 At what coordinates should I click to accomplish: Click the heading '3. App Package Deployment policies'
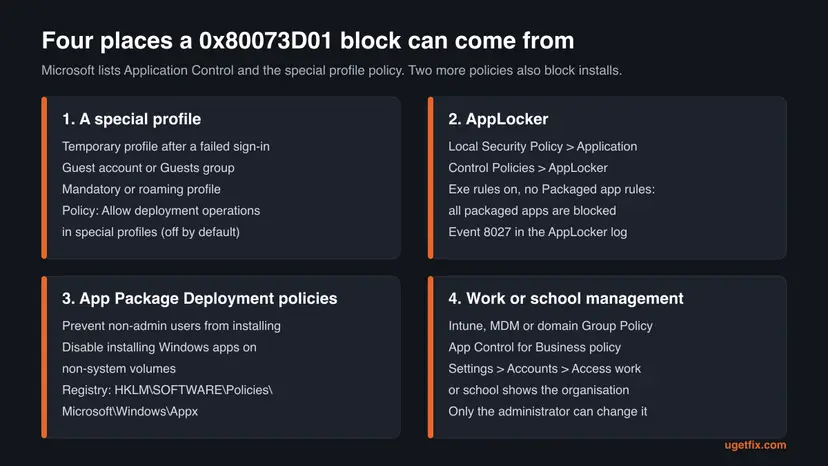(x=200, y=298)
